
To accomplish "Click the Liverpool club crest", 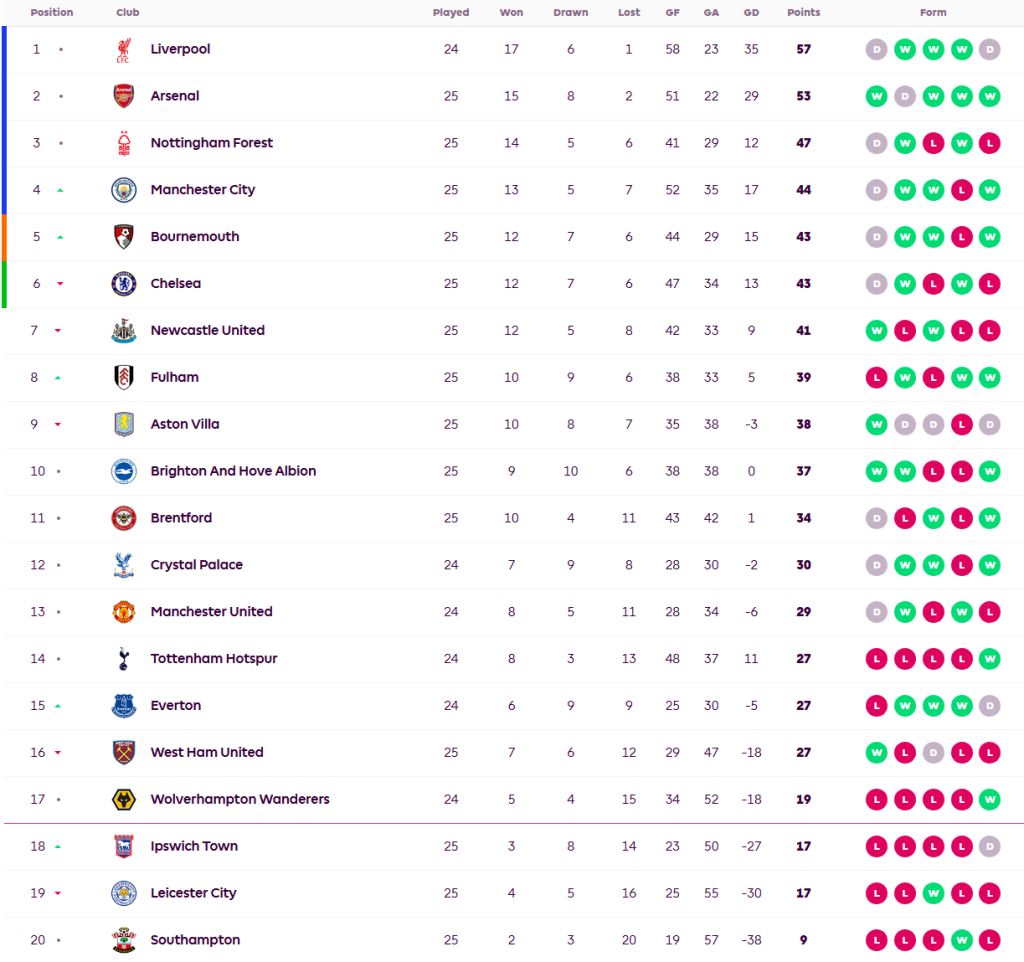I will (x=124, y=50).
